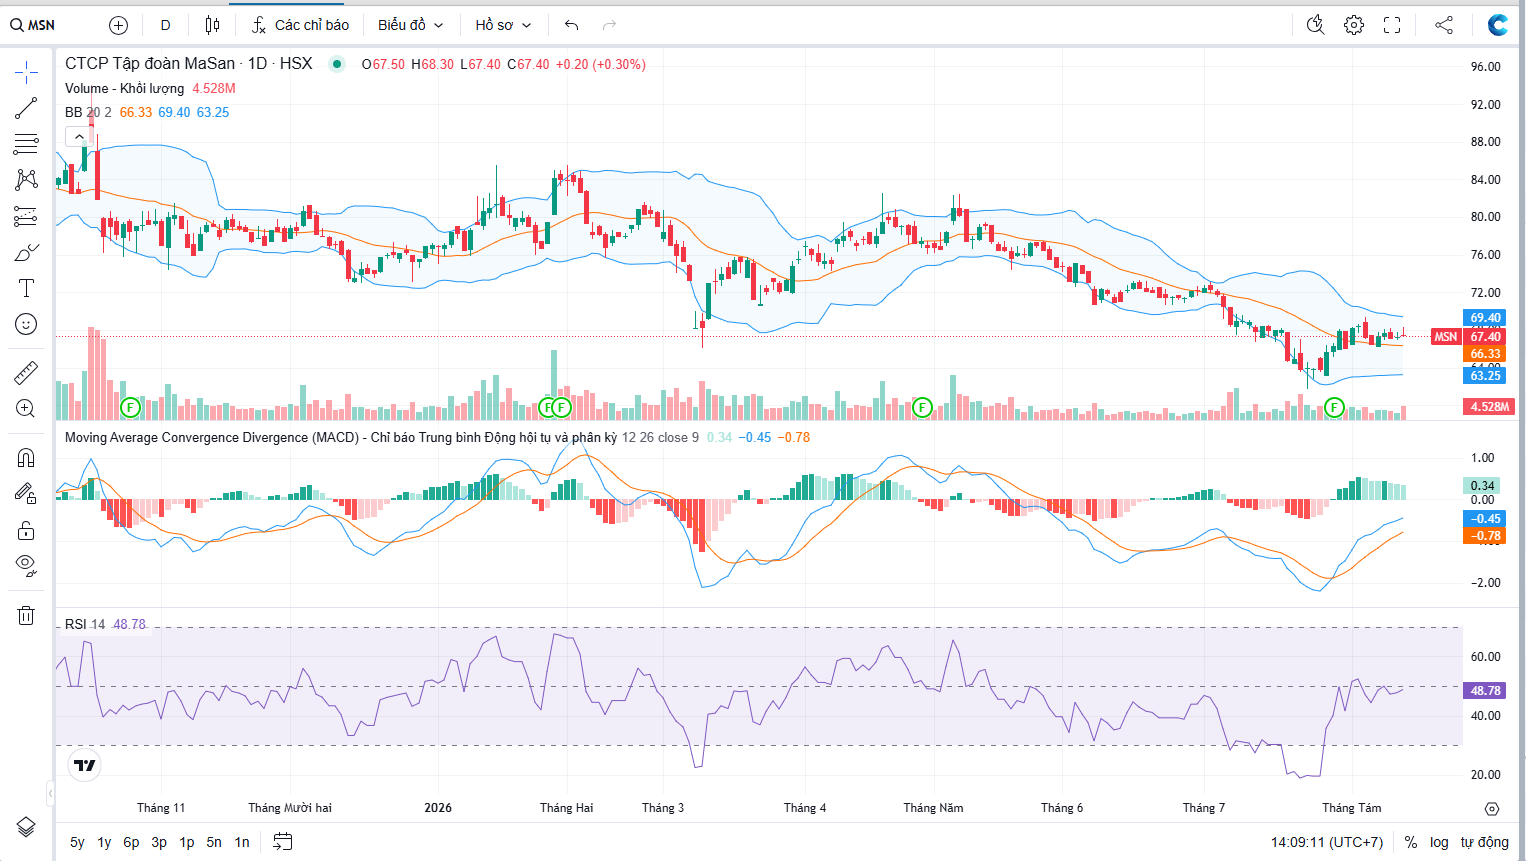Collapse the indicator legend arrow
Screen dimensions: 1526x861
[x=78, y=136]
